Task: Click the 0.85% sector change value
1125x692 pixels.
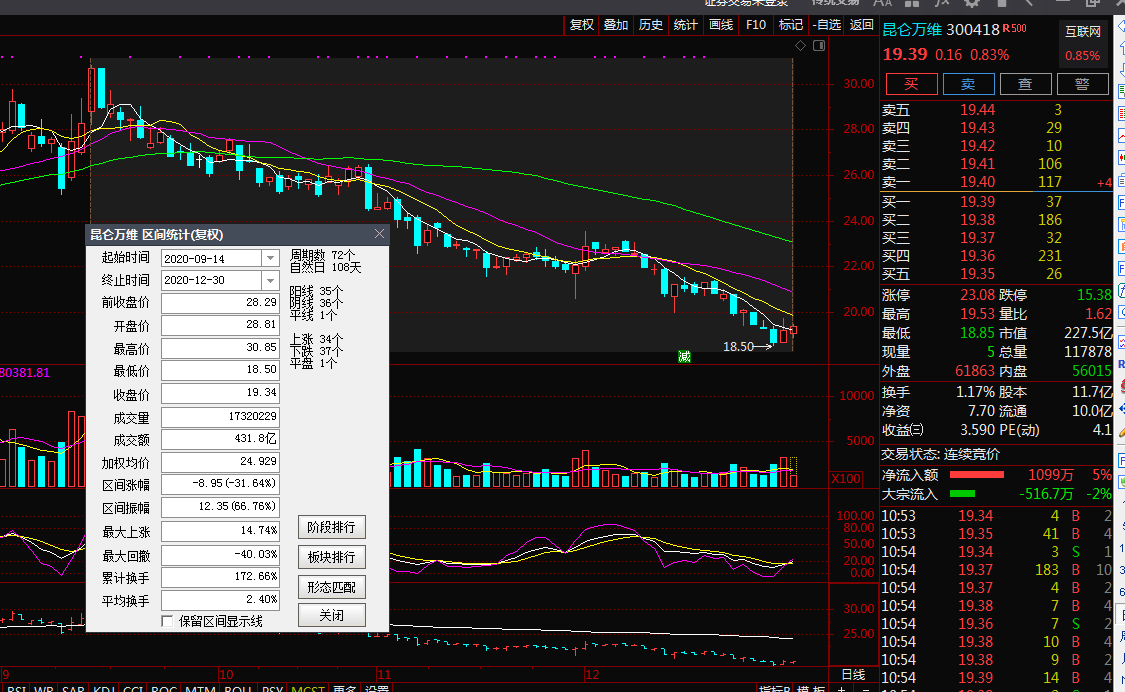Action: 1083,55
